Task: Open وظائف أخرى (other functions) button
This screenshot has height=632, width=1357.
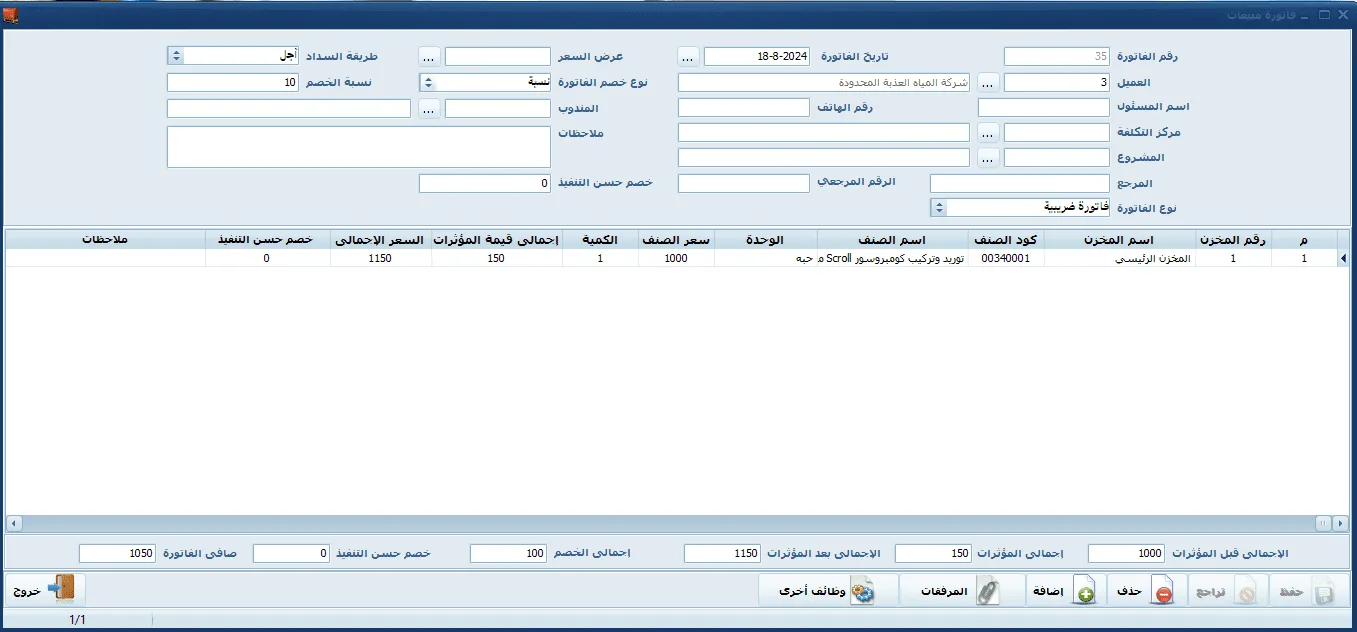Action: 827,592
